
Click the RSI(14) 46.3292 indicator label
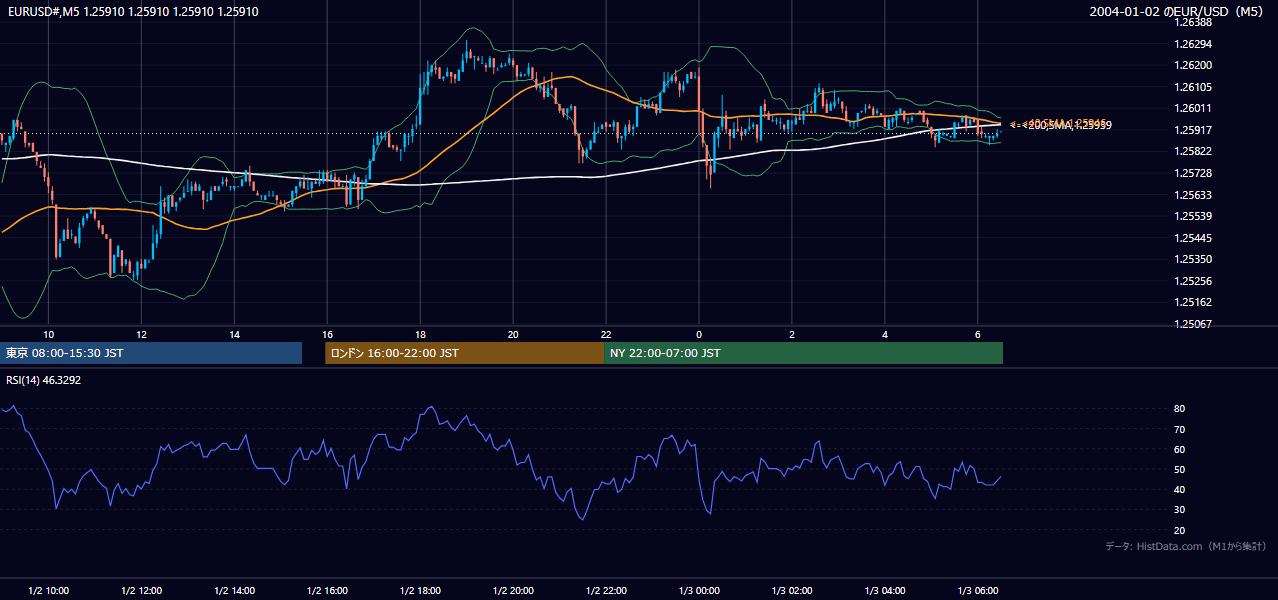43,380
